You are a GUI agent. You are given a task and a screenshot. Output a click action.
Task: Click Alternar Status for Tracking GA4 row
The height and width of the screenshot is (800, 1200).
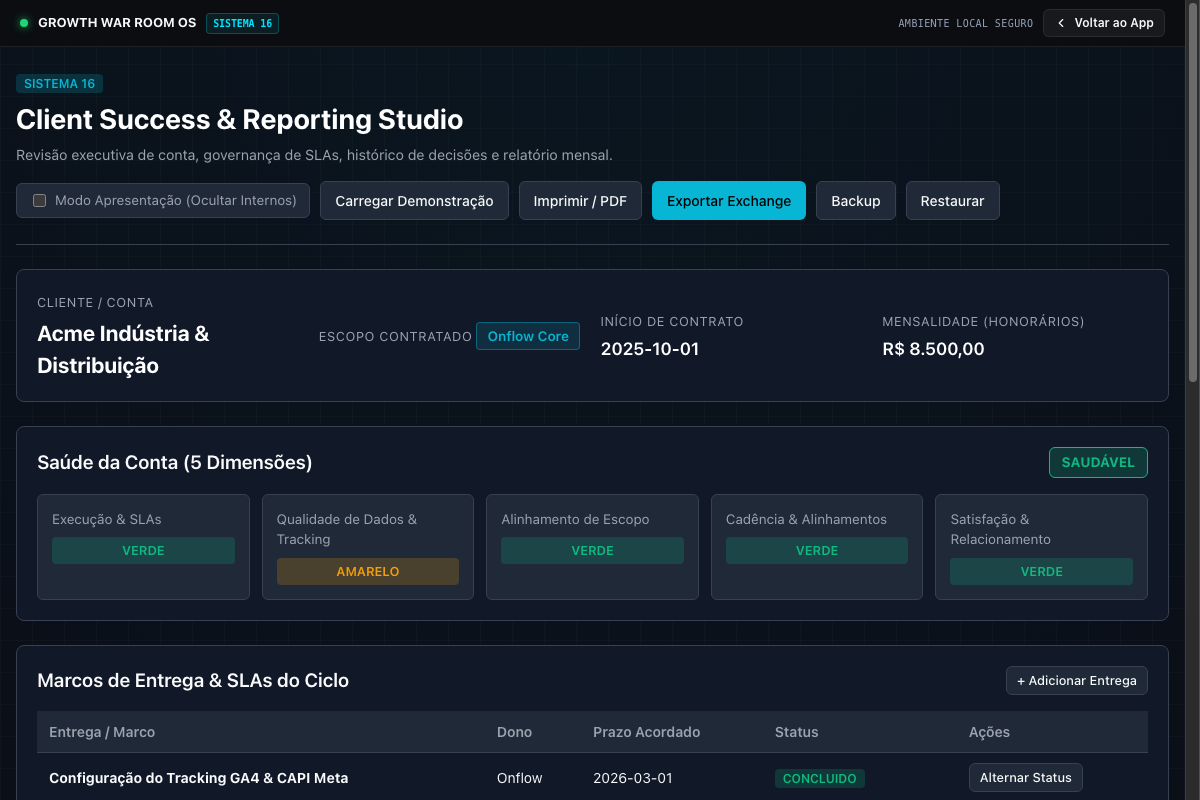1025,777
